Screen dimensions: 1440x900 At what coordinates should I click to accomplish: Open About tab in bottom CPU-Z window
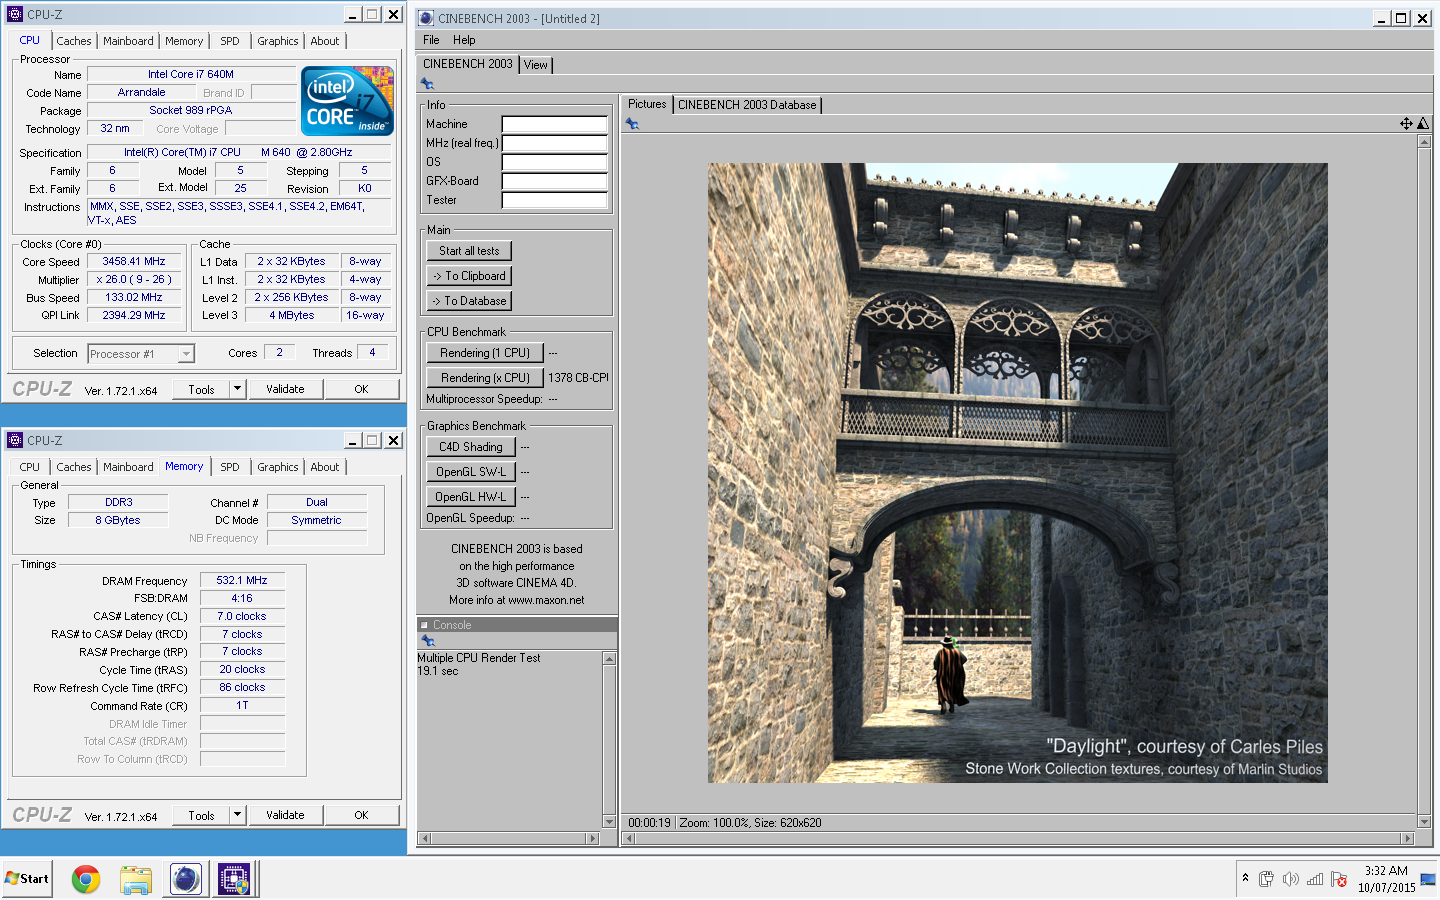325,467
